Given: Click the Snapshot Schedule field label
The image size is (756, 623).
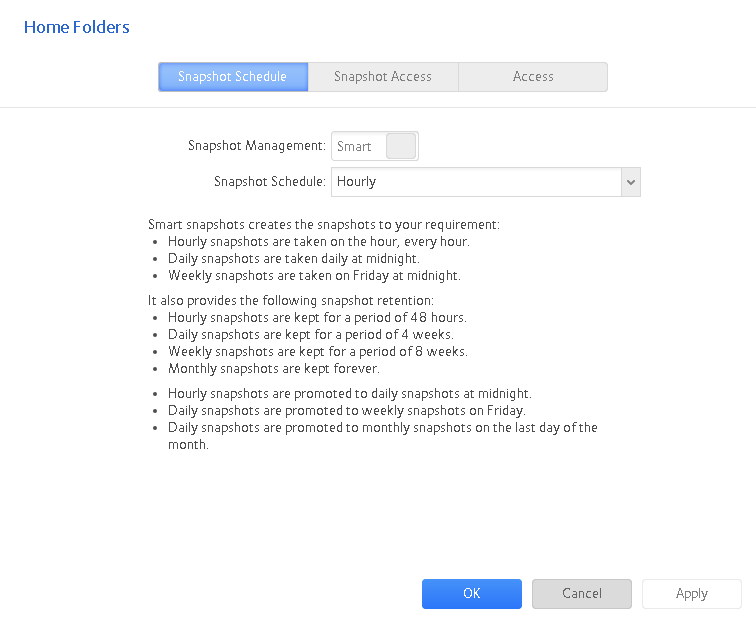Looking at the screenshot, I should pyautogui.click(x=269, y=182).
